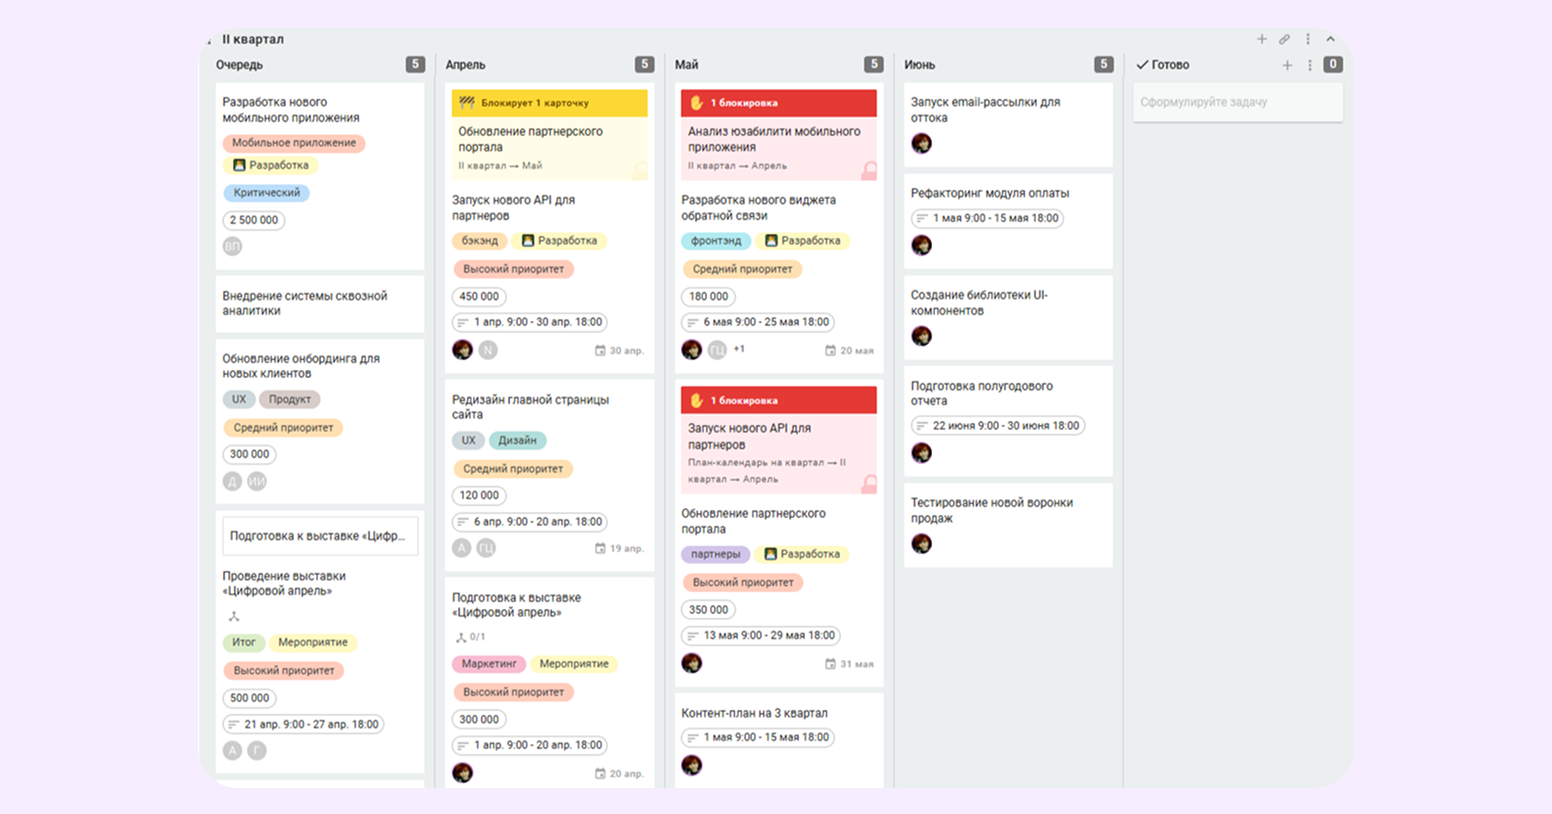This screenshot has width=1552, height=814.
Task: Click the Июнь column title
Action: pos(919,65)
